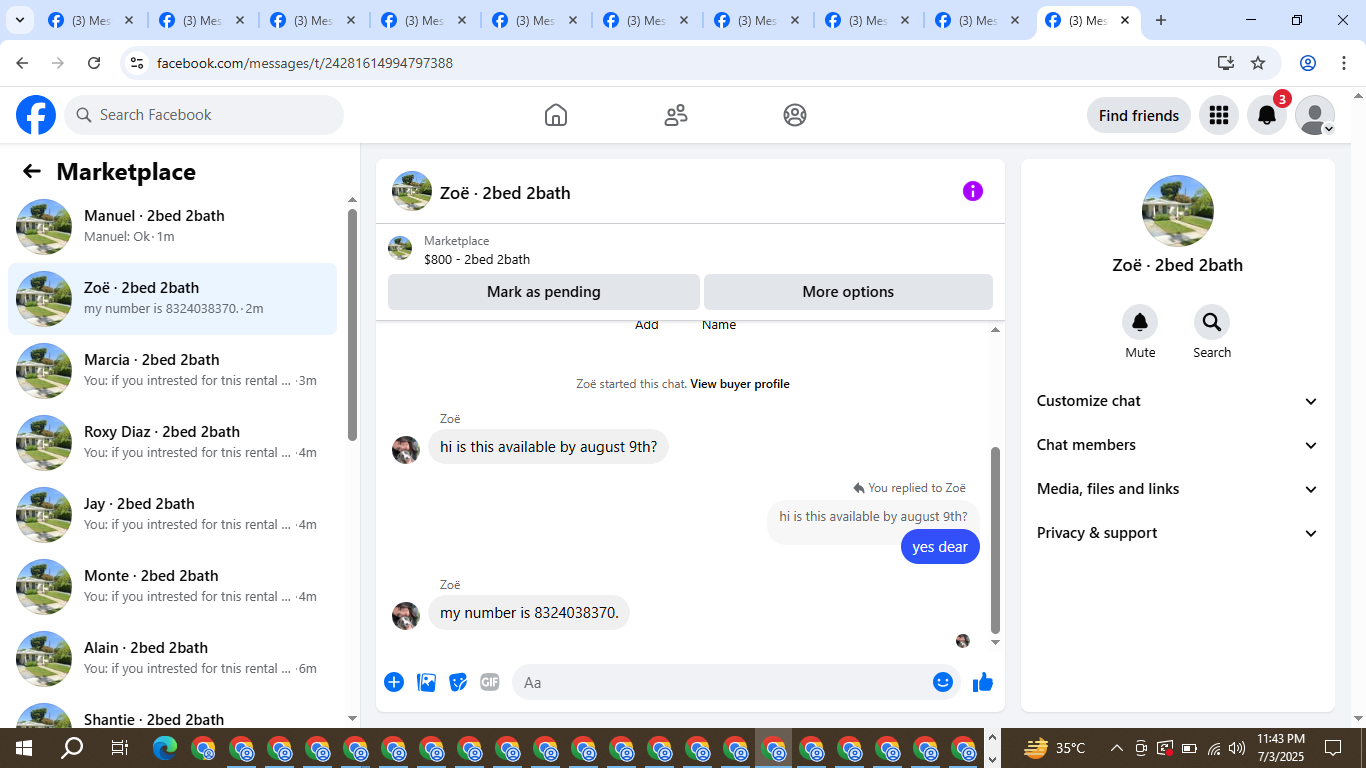This screenshot has width=1366, height=768.
Task: Go back with the Marketplace arrow
Action: pyautogui.click(x=32, y=171)
